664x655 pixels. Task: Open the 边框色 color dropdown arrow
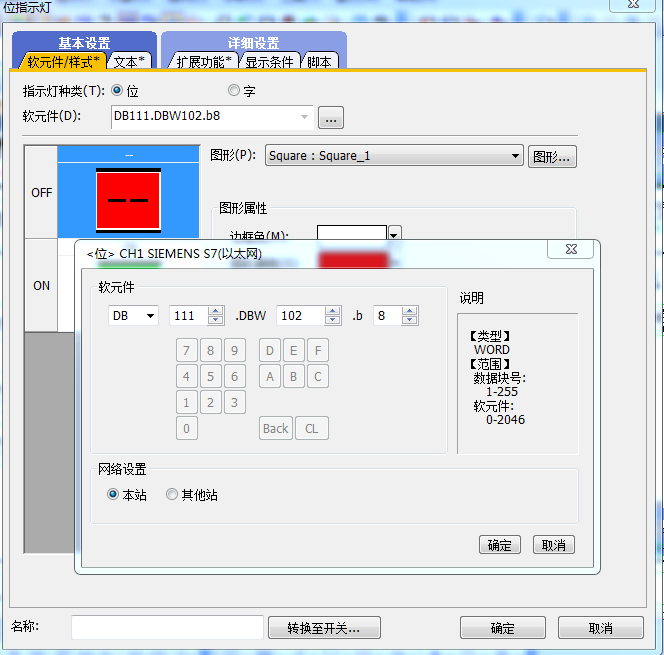394,233
